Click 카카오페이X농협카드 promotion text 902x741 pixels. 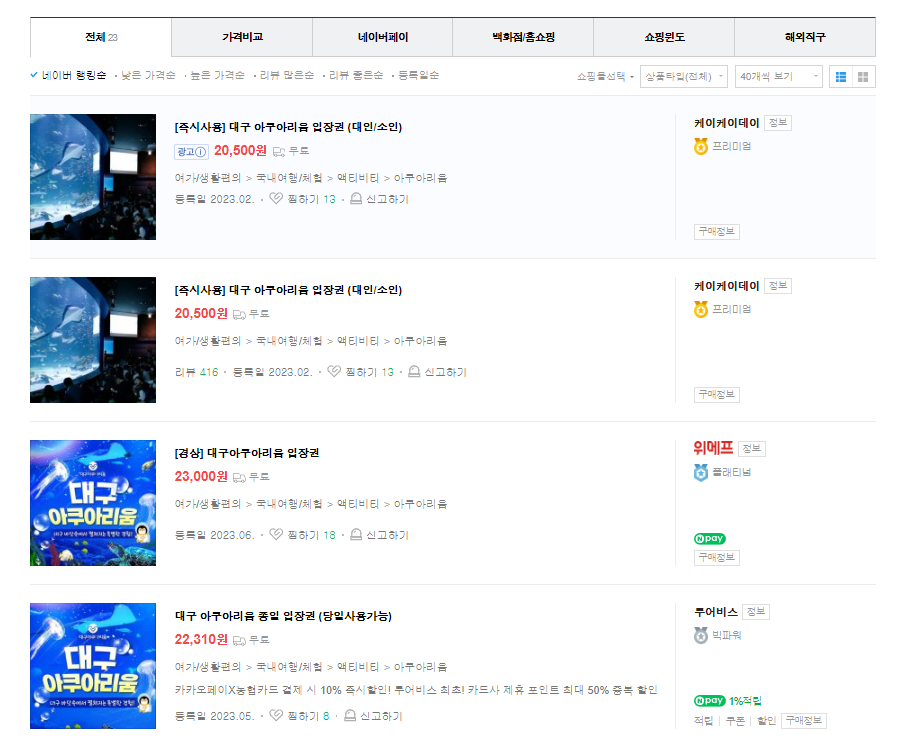click(416, 690)
